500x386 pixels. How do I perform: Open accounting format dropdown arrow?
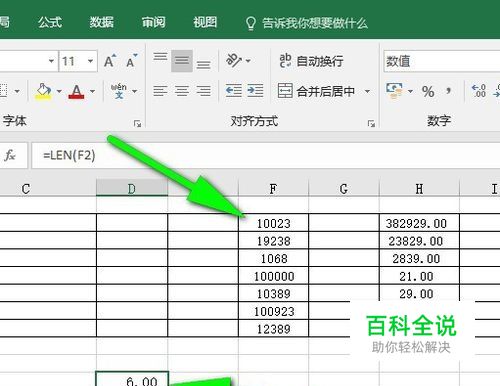pyautogui.click(x=410, y=91)
